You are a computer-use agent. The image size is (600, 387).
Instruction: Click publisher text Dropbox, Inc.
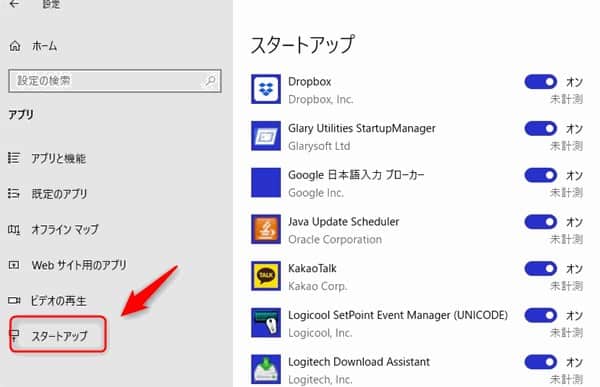pyautogui.click(x=321, y=100)
